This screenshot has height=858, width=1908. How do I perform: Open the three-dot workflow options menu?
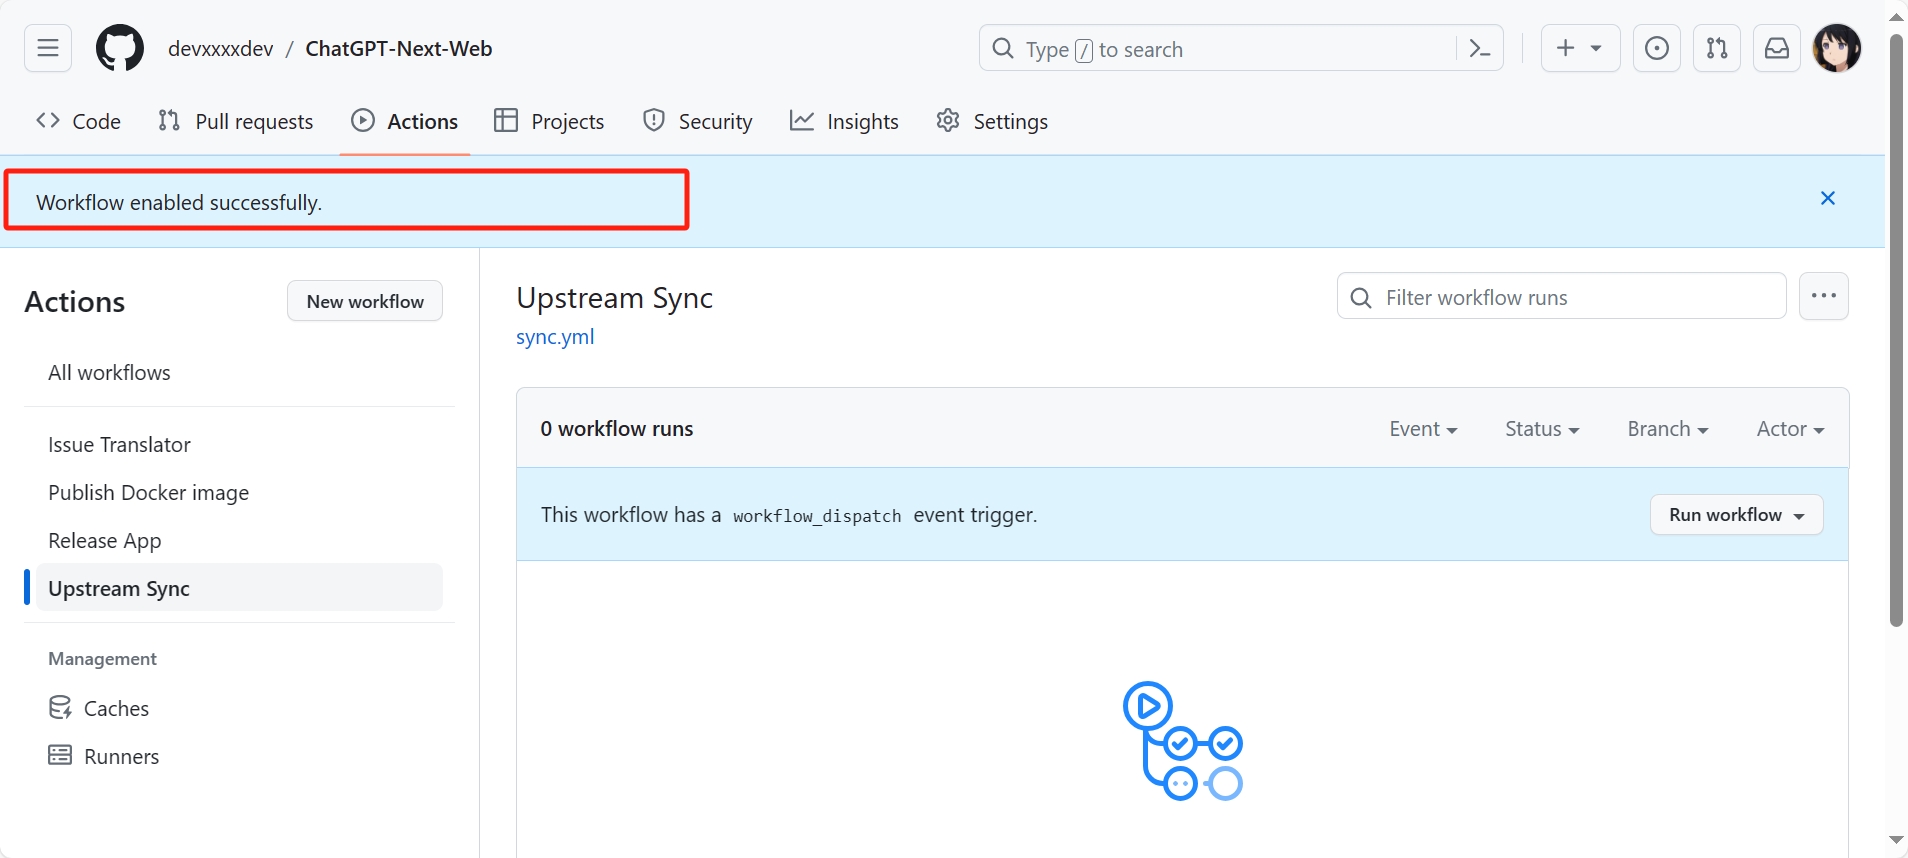pos(1824,296)
